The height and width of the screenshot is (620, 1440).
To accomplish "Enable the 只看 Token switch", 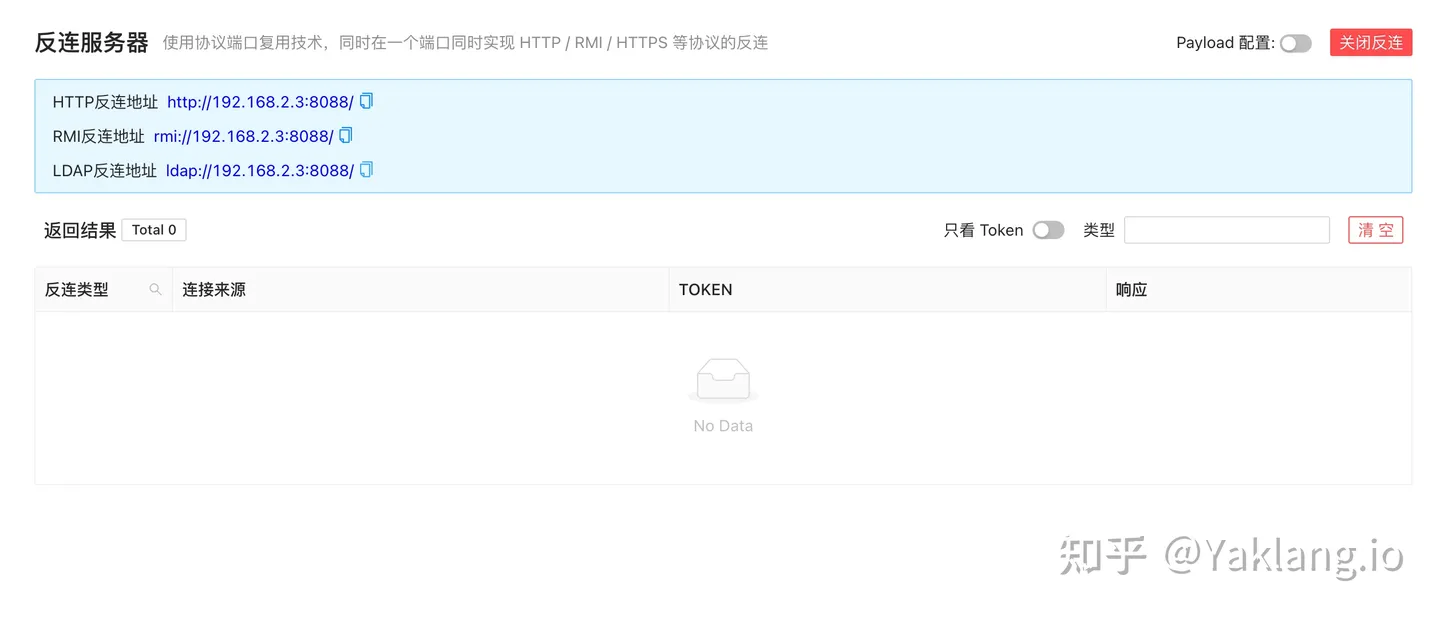I will (x=1048, y=230).
